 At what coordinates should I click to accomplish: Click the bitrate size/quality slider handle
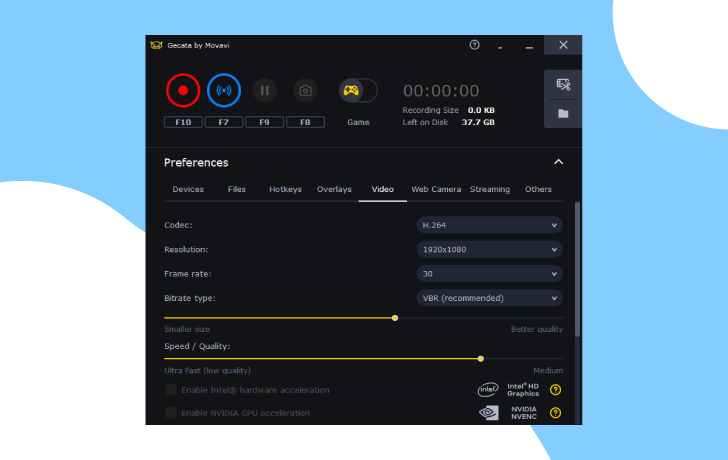(395, 318)
